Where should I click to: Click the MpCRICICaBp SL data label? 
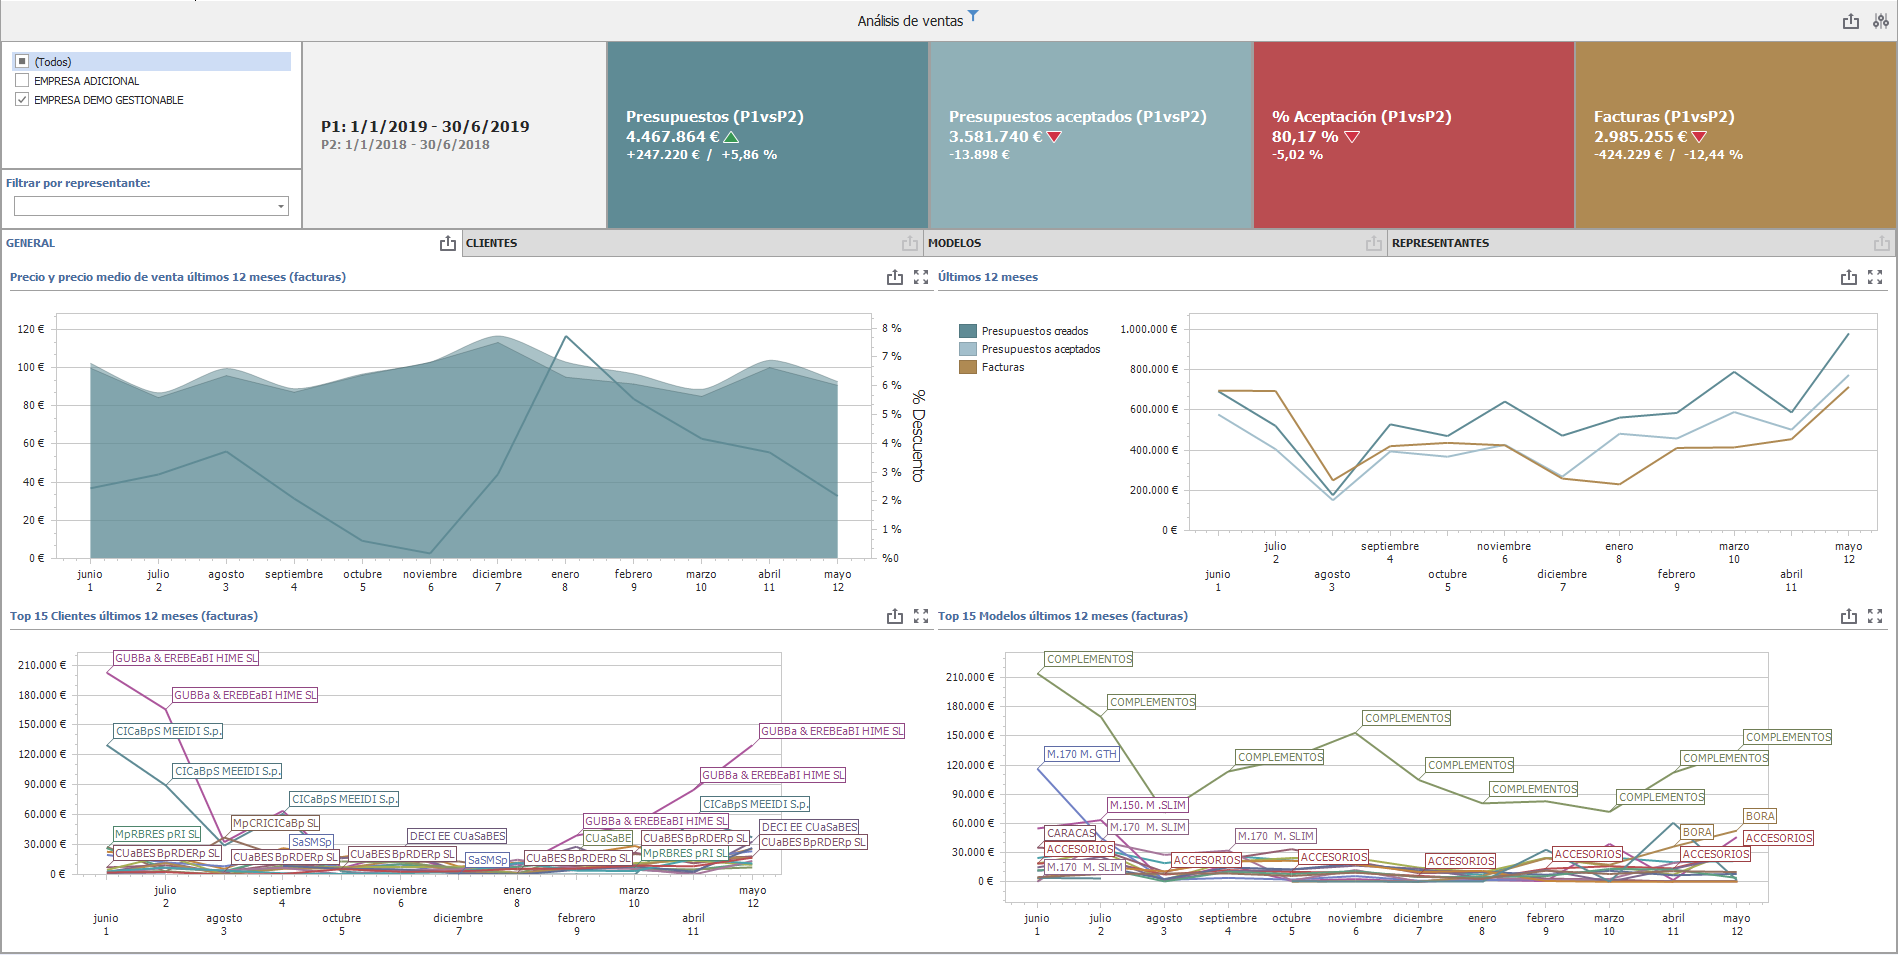[275, 824]
